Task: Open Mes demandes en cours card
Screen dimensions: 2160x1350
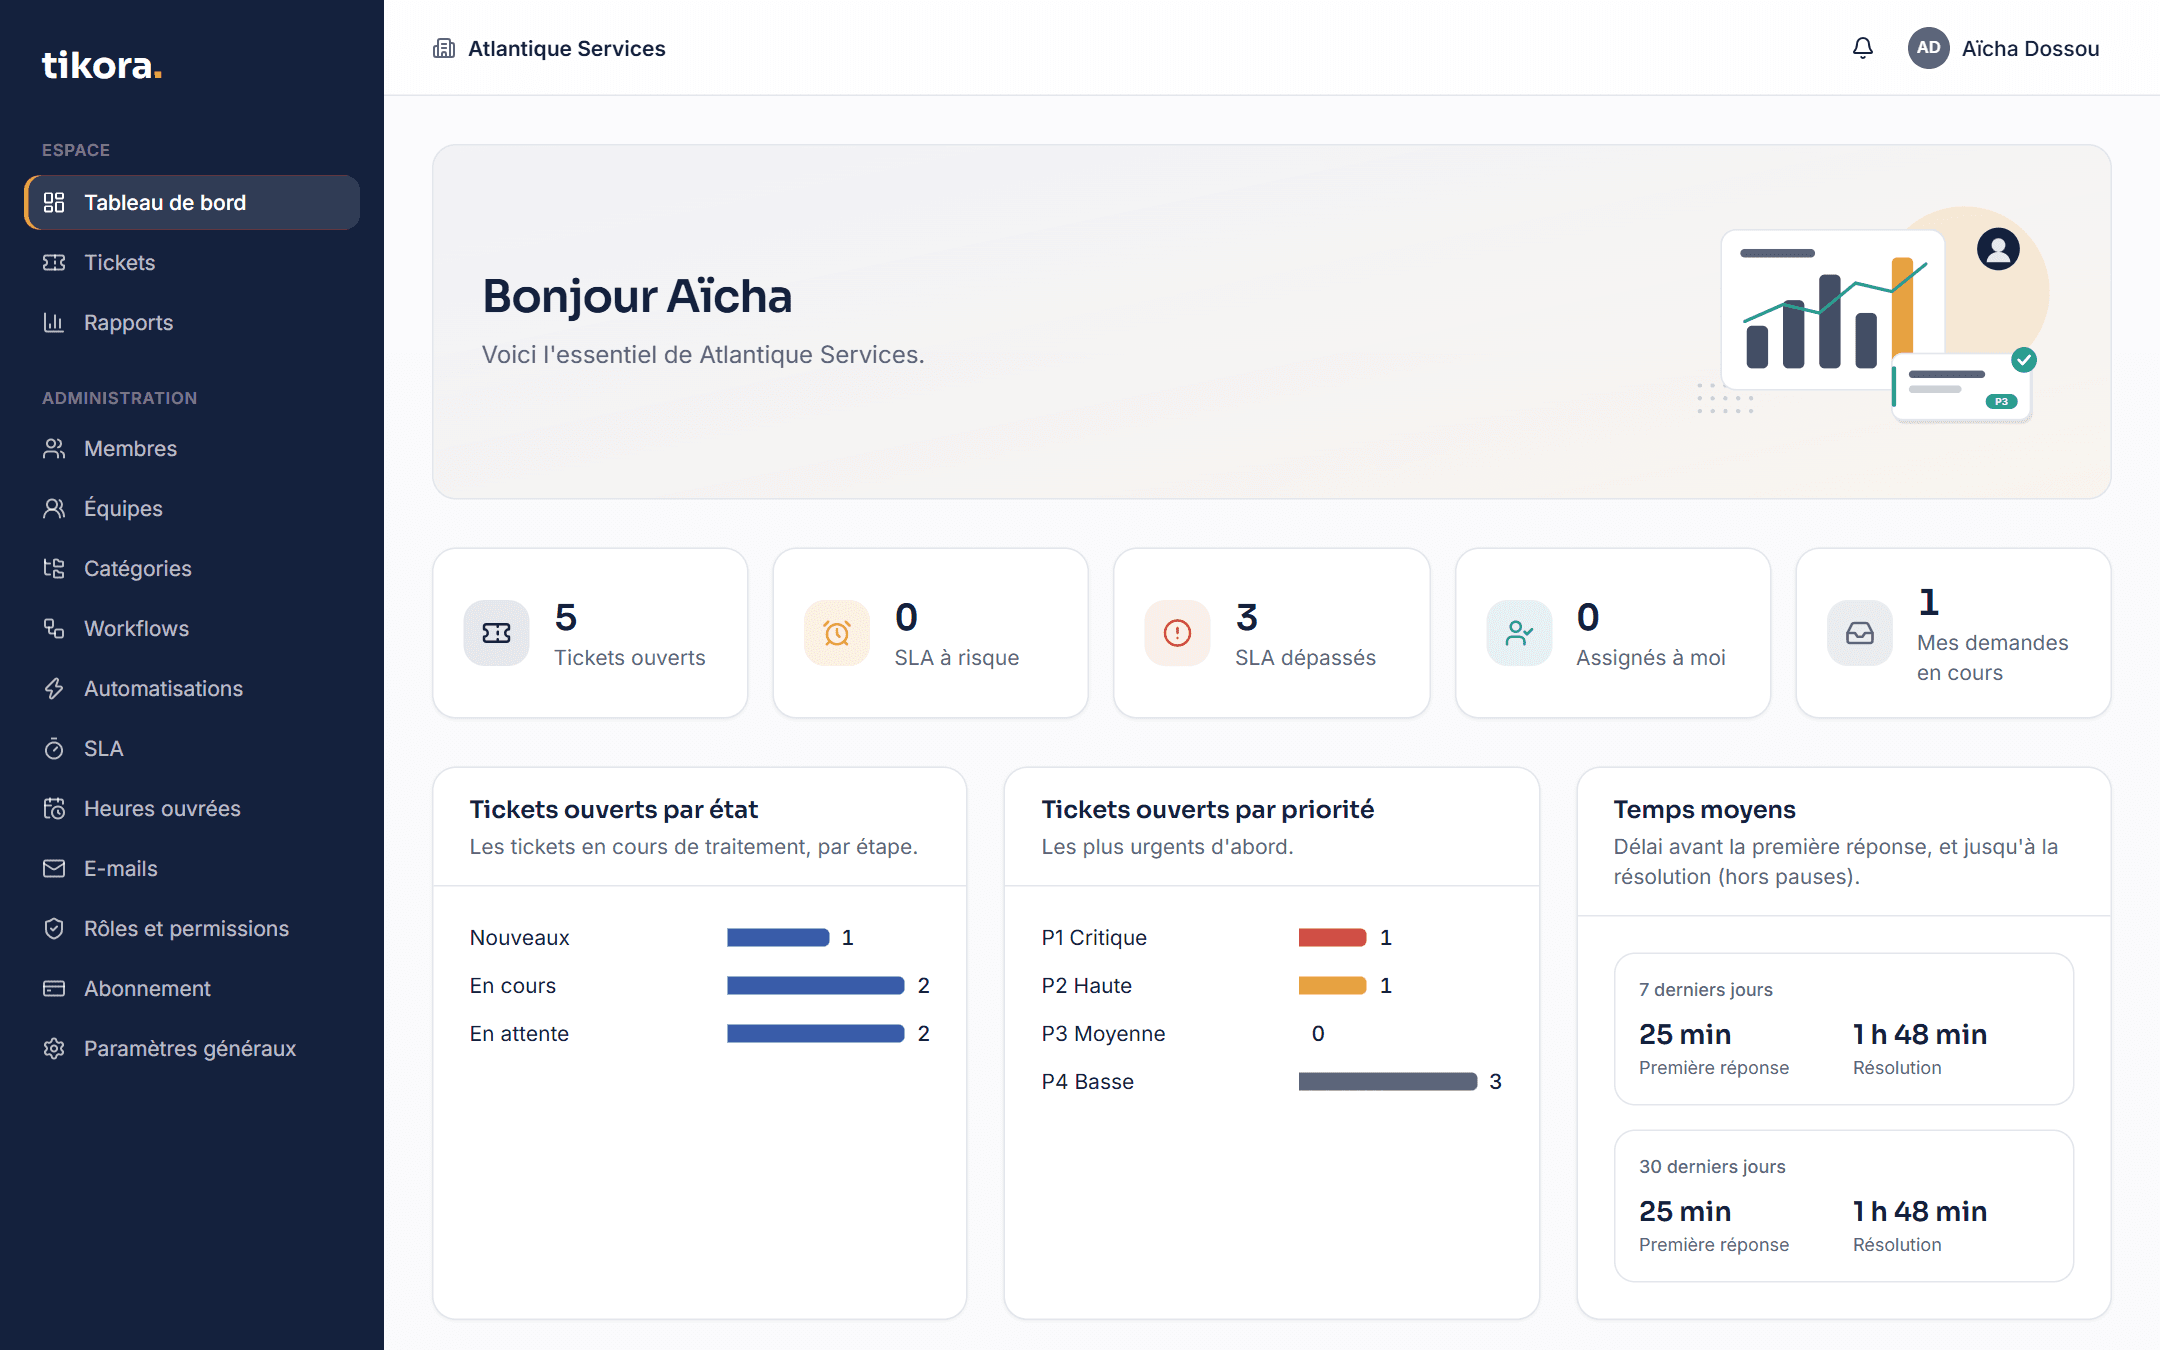Action: (x=1954, y=633)
